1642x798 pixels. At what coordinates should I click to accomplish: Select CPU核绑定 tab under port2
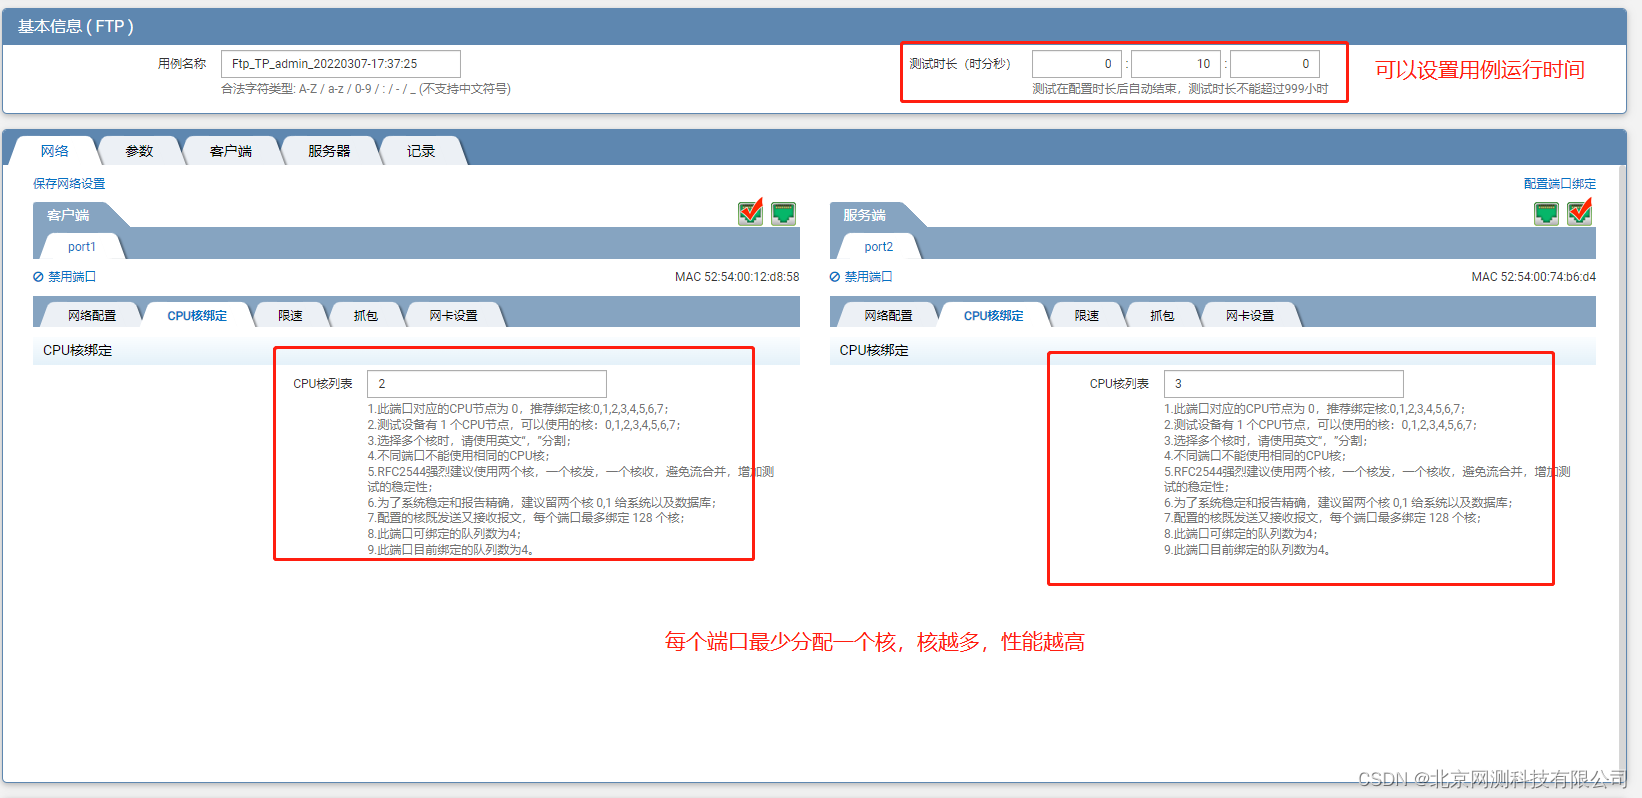tap(994, 315)
